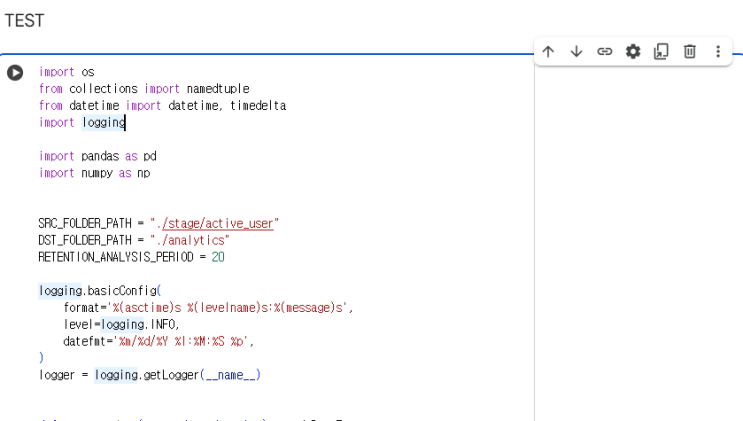Click the datefmt format string
Screen dimensions: 743x421
(x=181, y=341)
